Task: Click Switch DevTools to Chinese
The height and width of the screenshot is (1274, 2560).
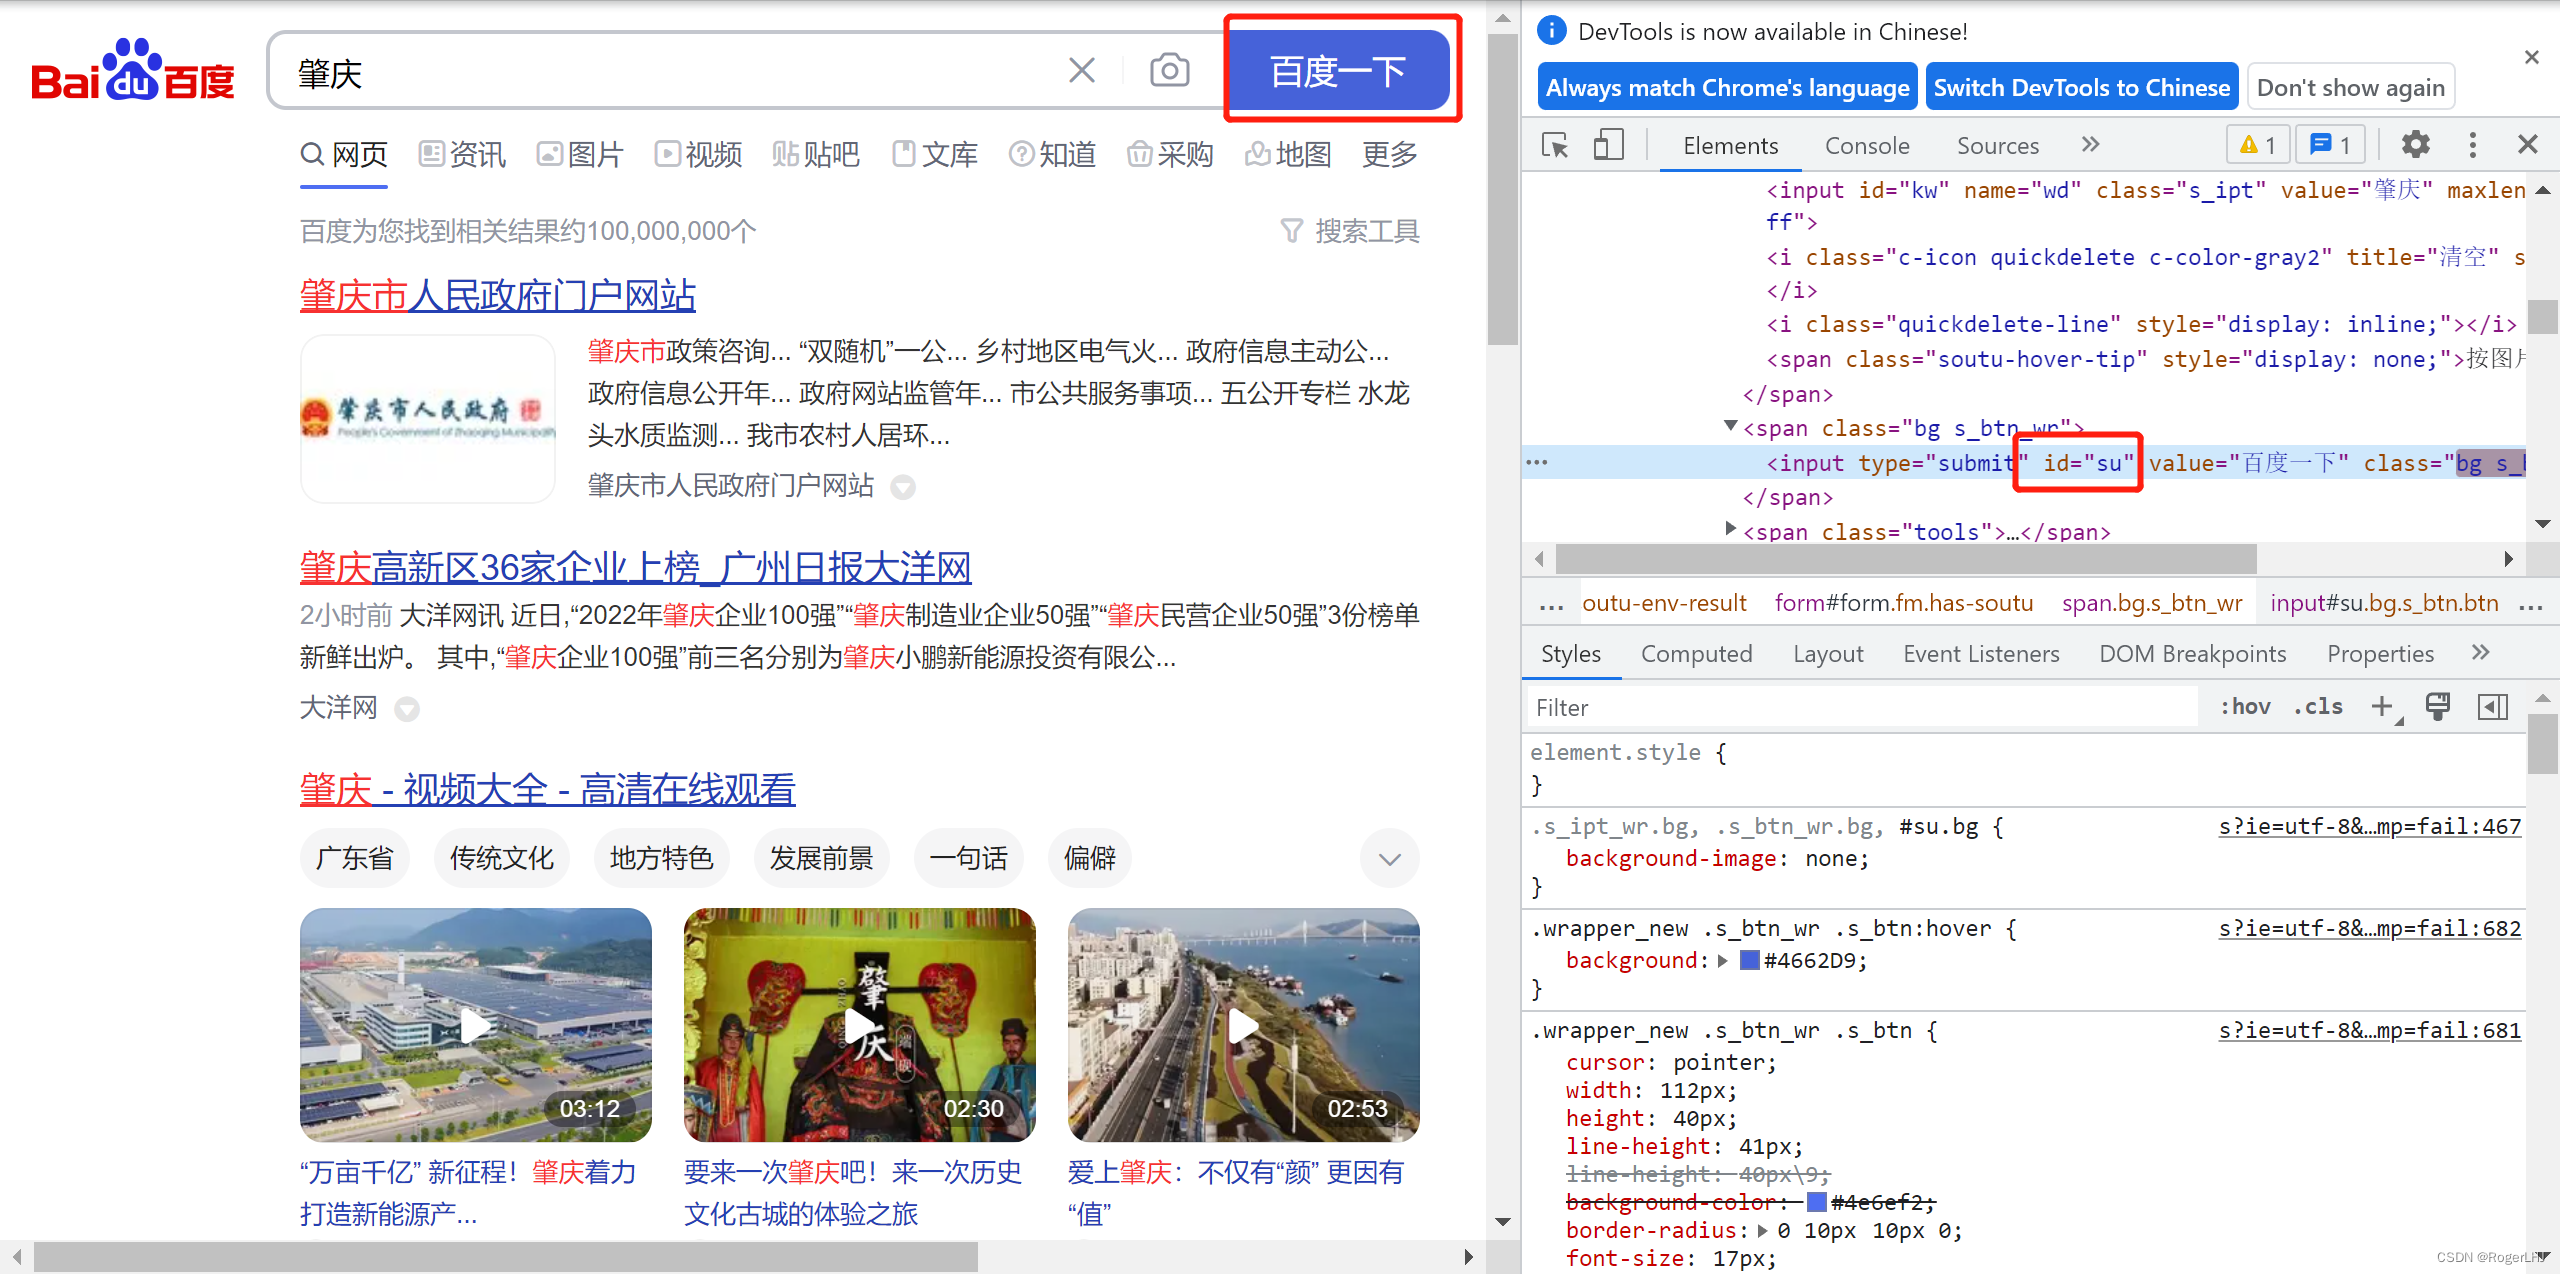Action: pos(2082,88)
